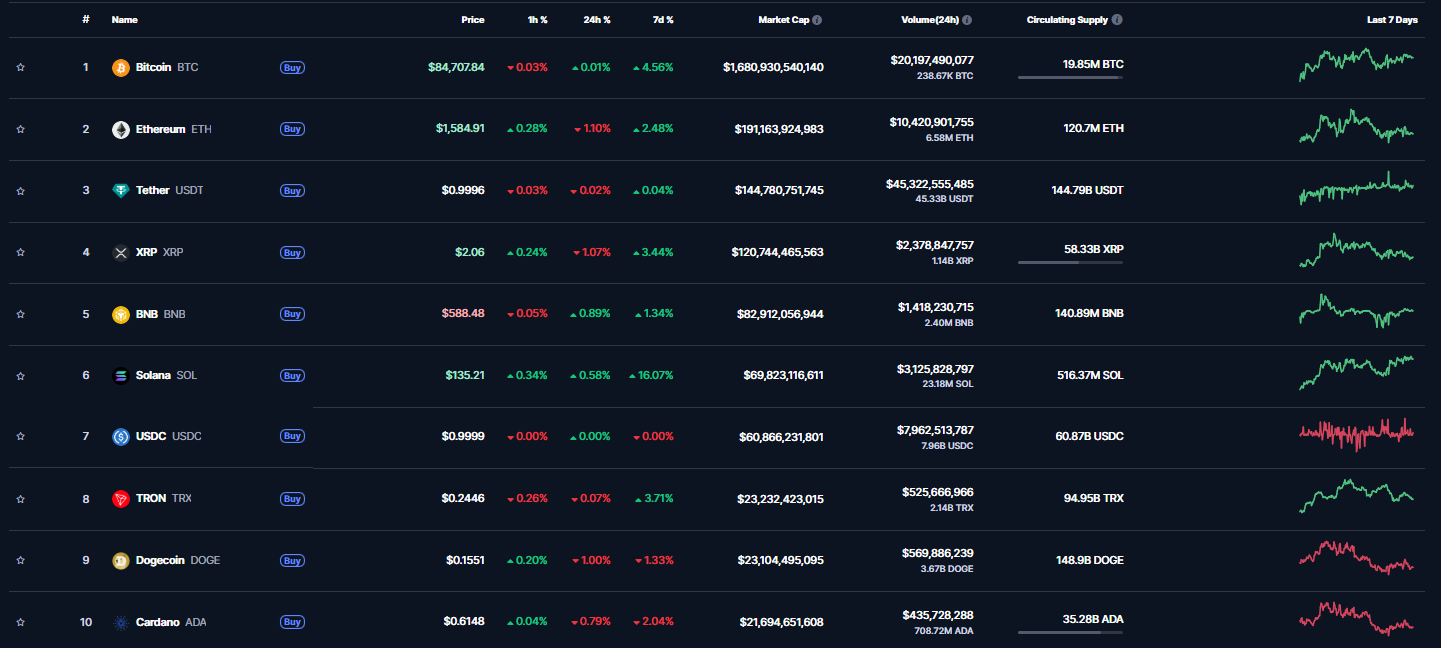Screen dimensions: 1441x648
Task: Star Bitcoin to add to watchlist
Action: (x=20, y=68)
